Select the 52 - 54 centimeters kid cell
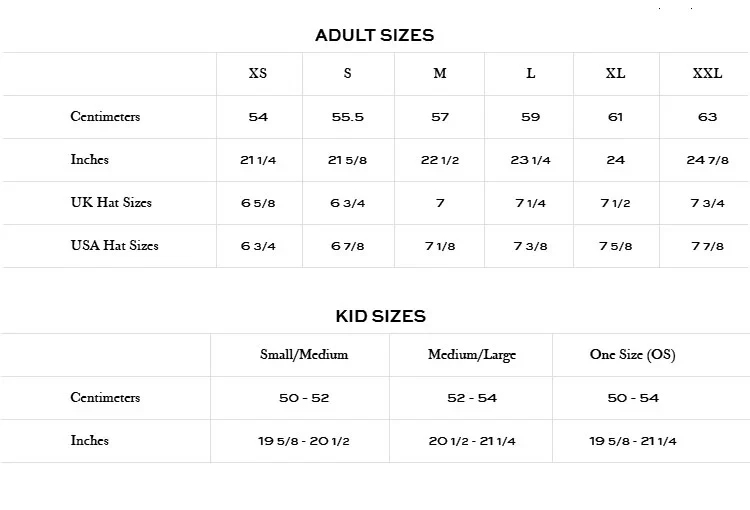750x510 pixels. click(x=472, y=398)
